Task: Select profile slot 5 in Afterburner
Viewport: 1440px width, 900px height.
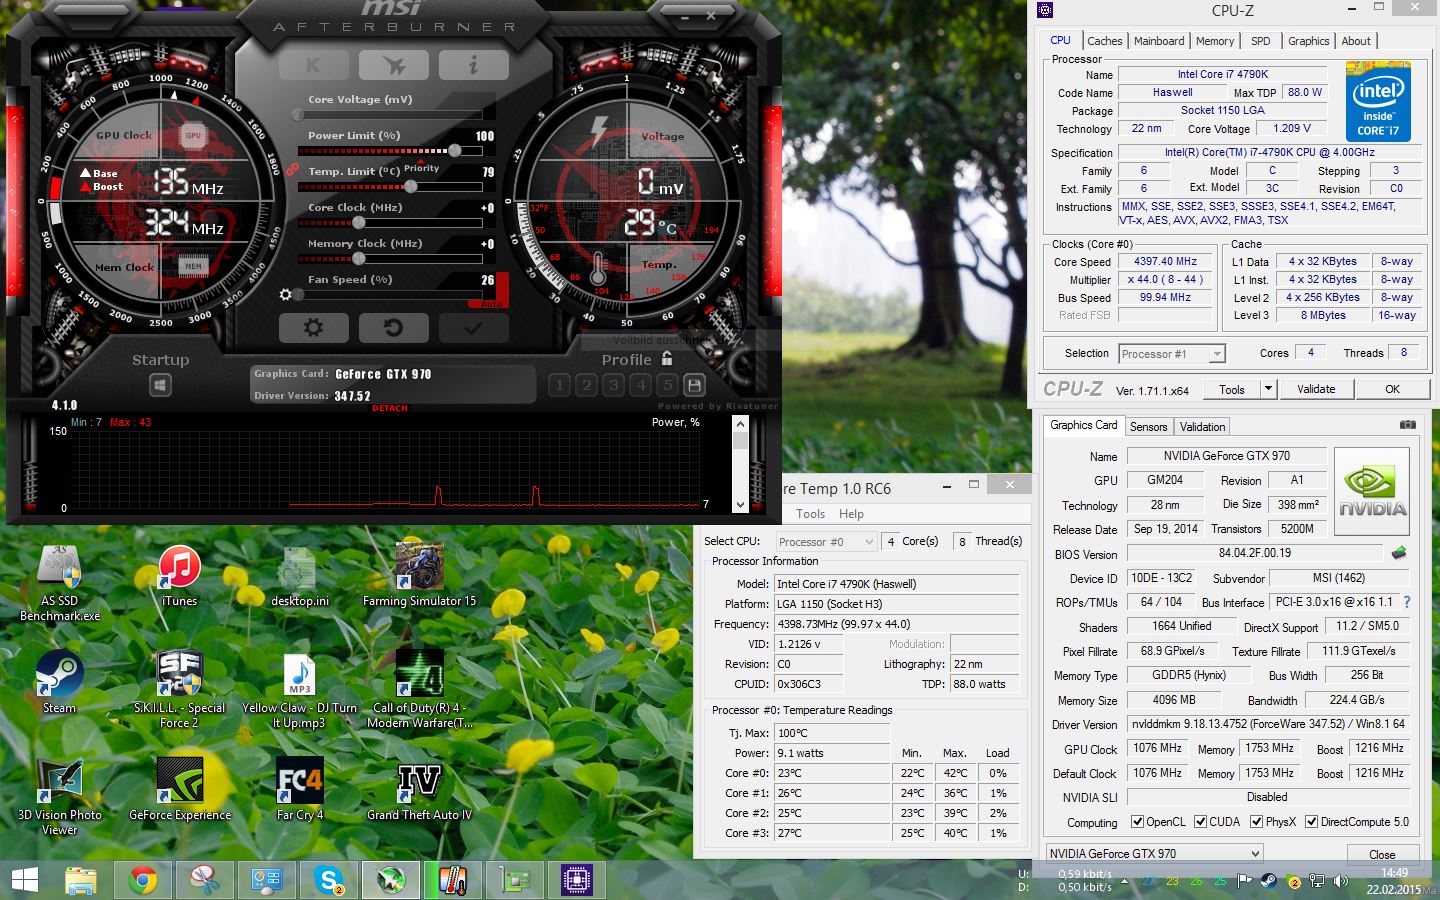Action: coord(668,385)
